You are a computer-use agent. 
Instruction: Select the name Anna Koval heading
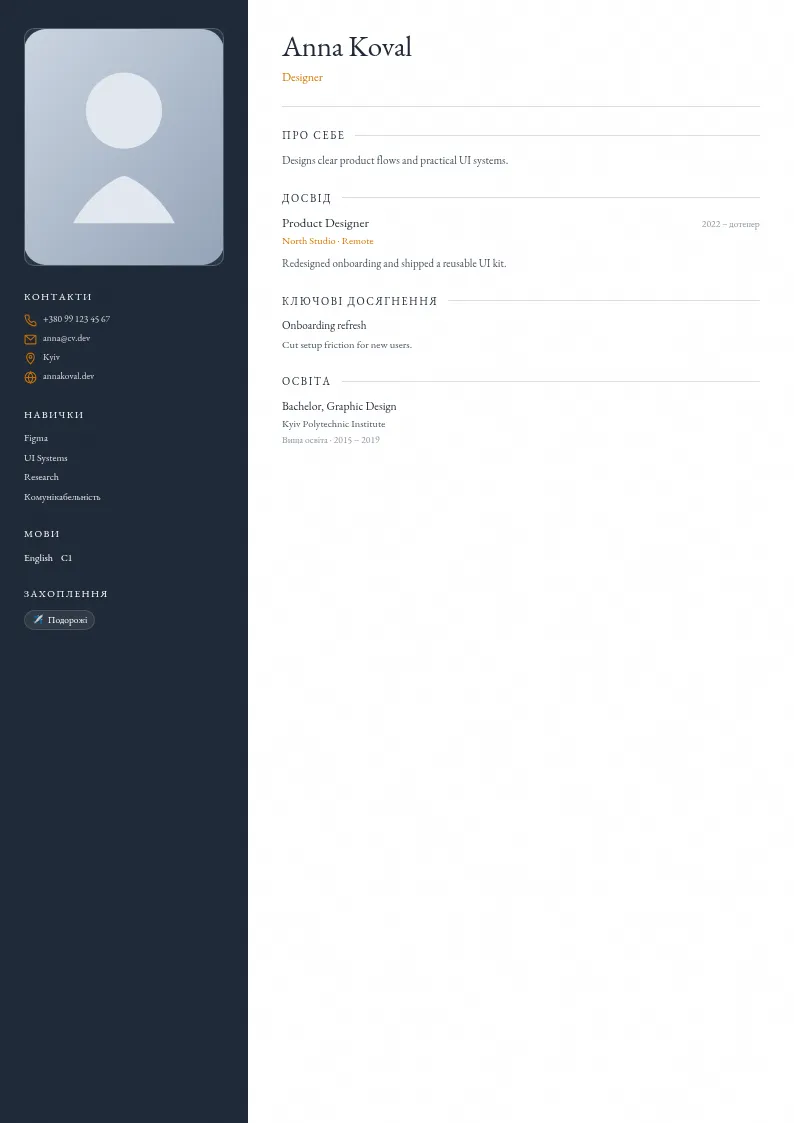point(347,47)
